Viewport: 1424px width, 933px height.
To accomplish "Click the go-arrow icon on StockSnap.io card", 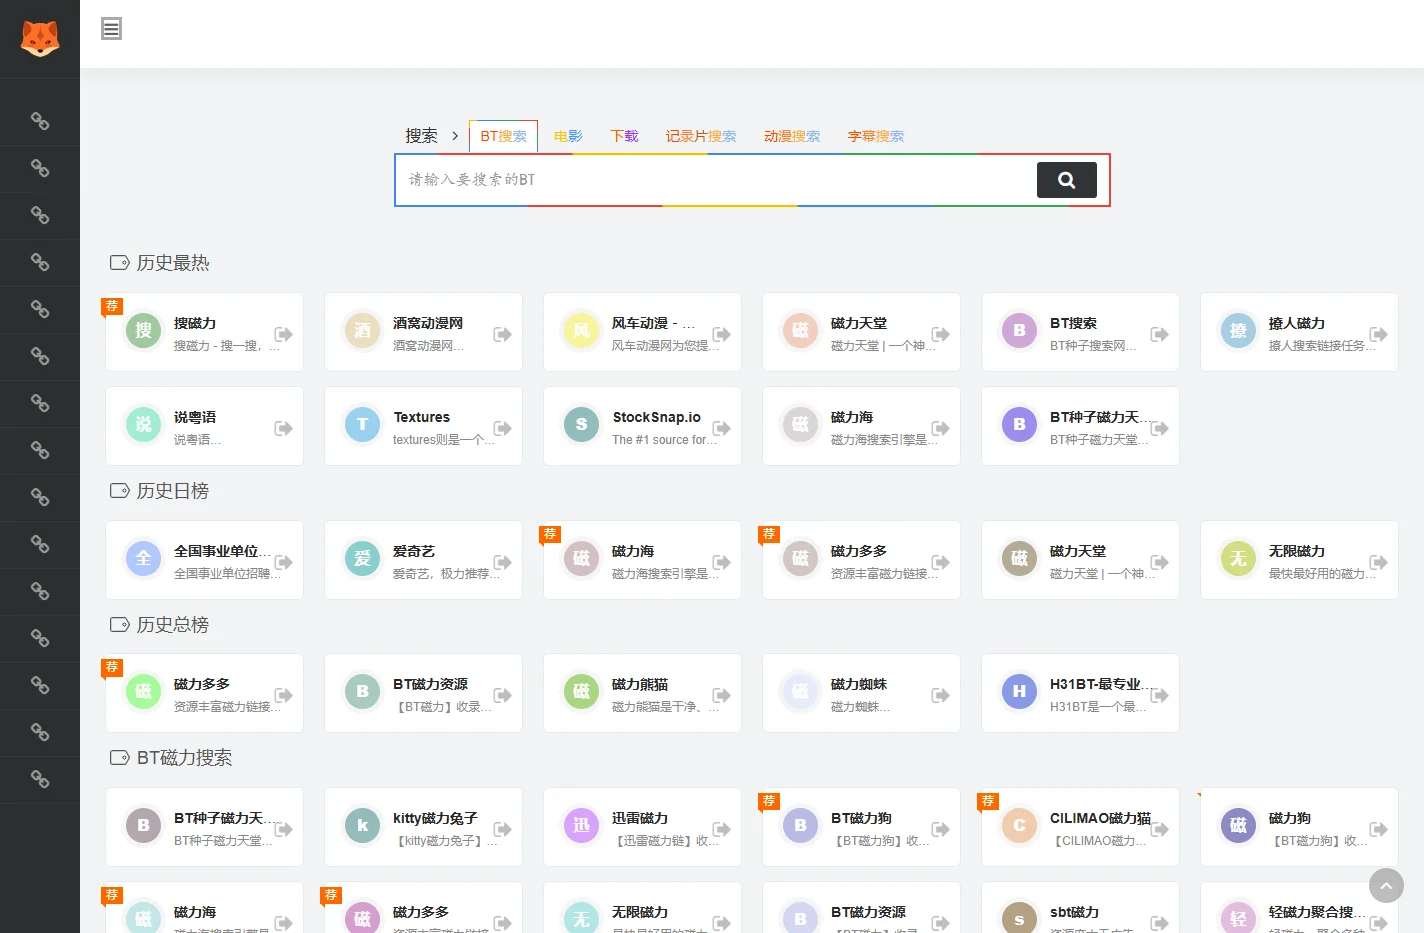I will point(722,428).
